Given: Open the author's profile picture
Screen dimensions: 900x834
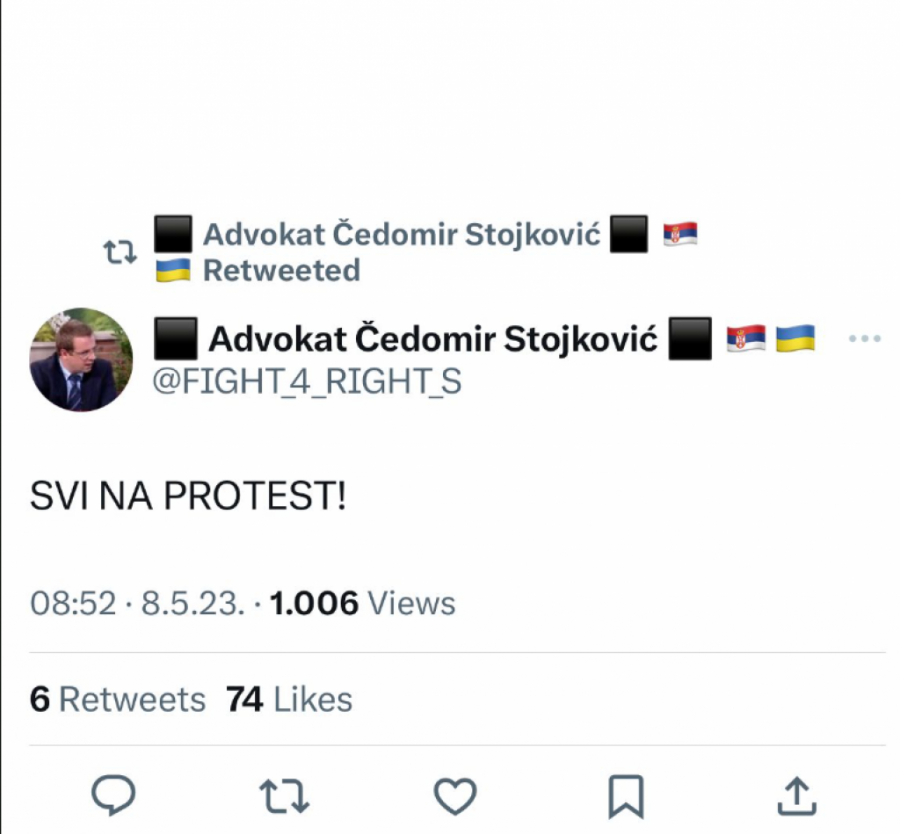Looking at the screenshot, I should click(x=81, y=359).
